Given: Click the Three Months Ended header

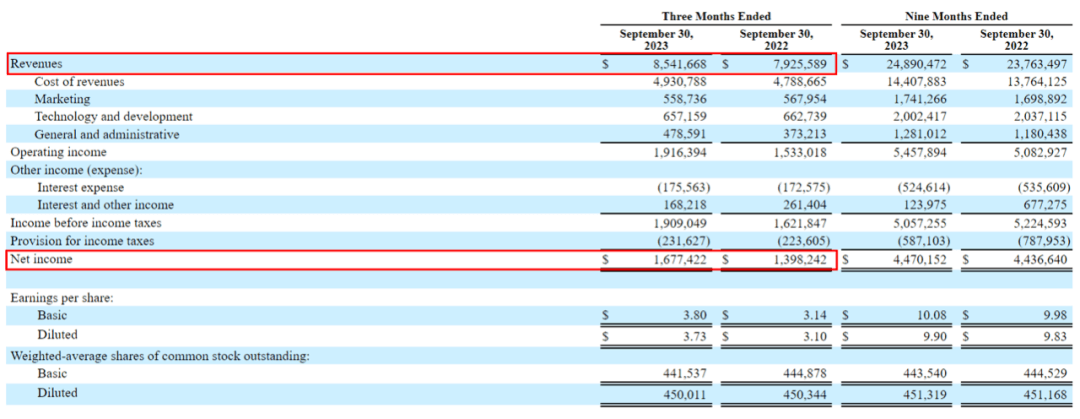Looking at the screenshot, I should (718, 16).
